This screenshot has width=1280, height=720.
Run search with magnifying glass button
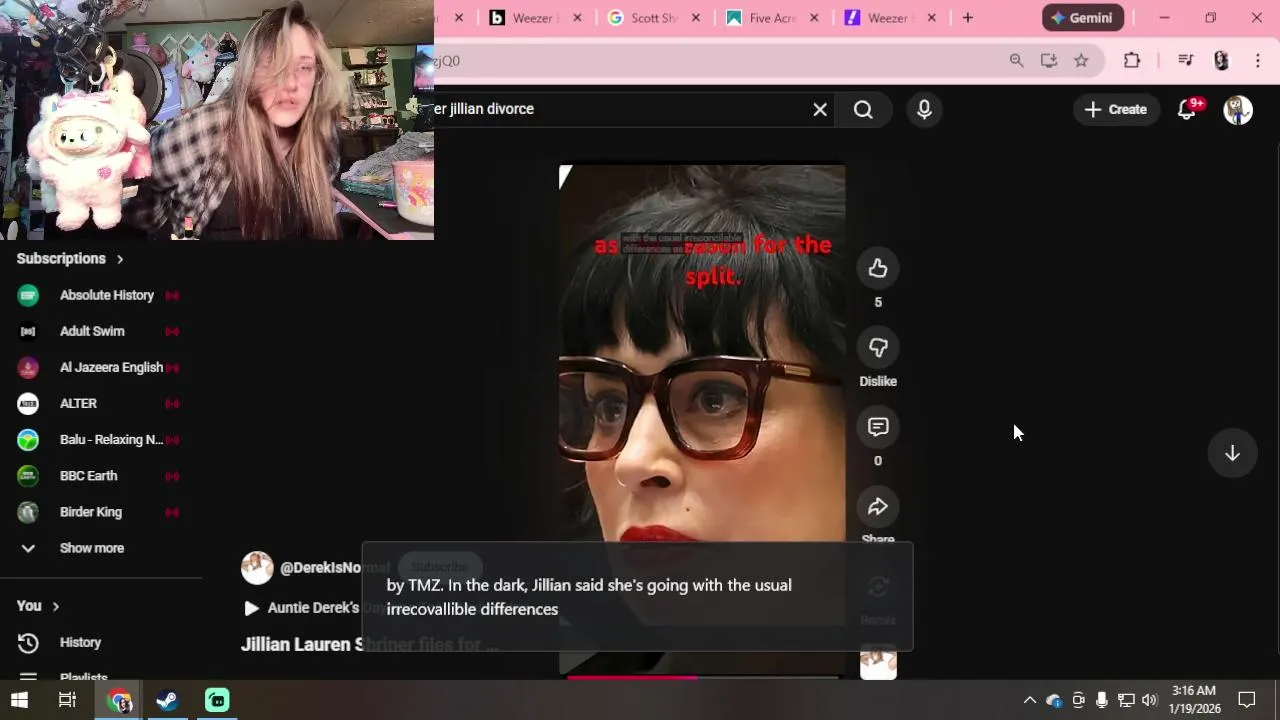(x=864, y=109)
